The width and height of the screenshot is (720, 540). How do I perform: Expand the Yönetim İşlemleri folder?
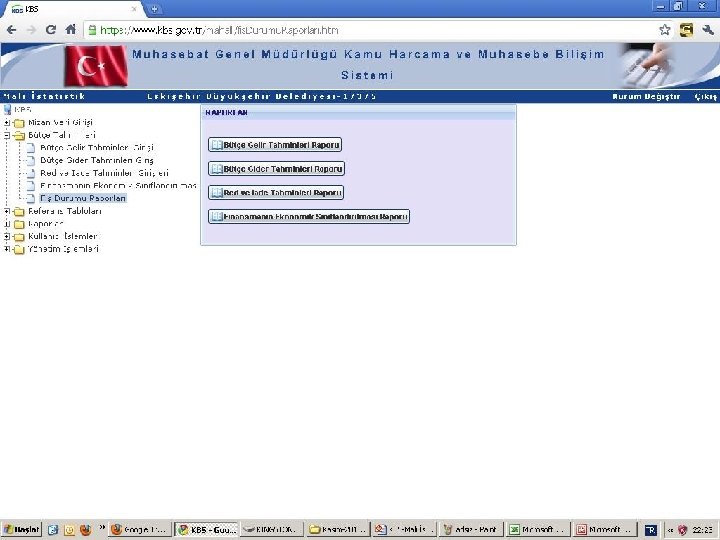tap(7, 249)
